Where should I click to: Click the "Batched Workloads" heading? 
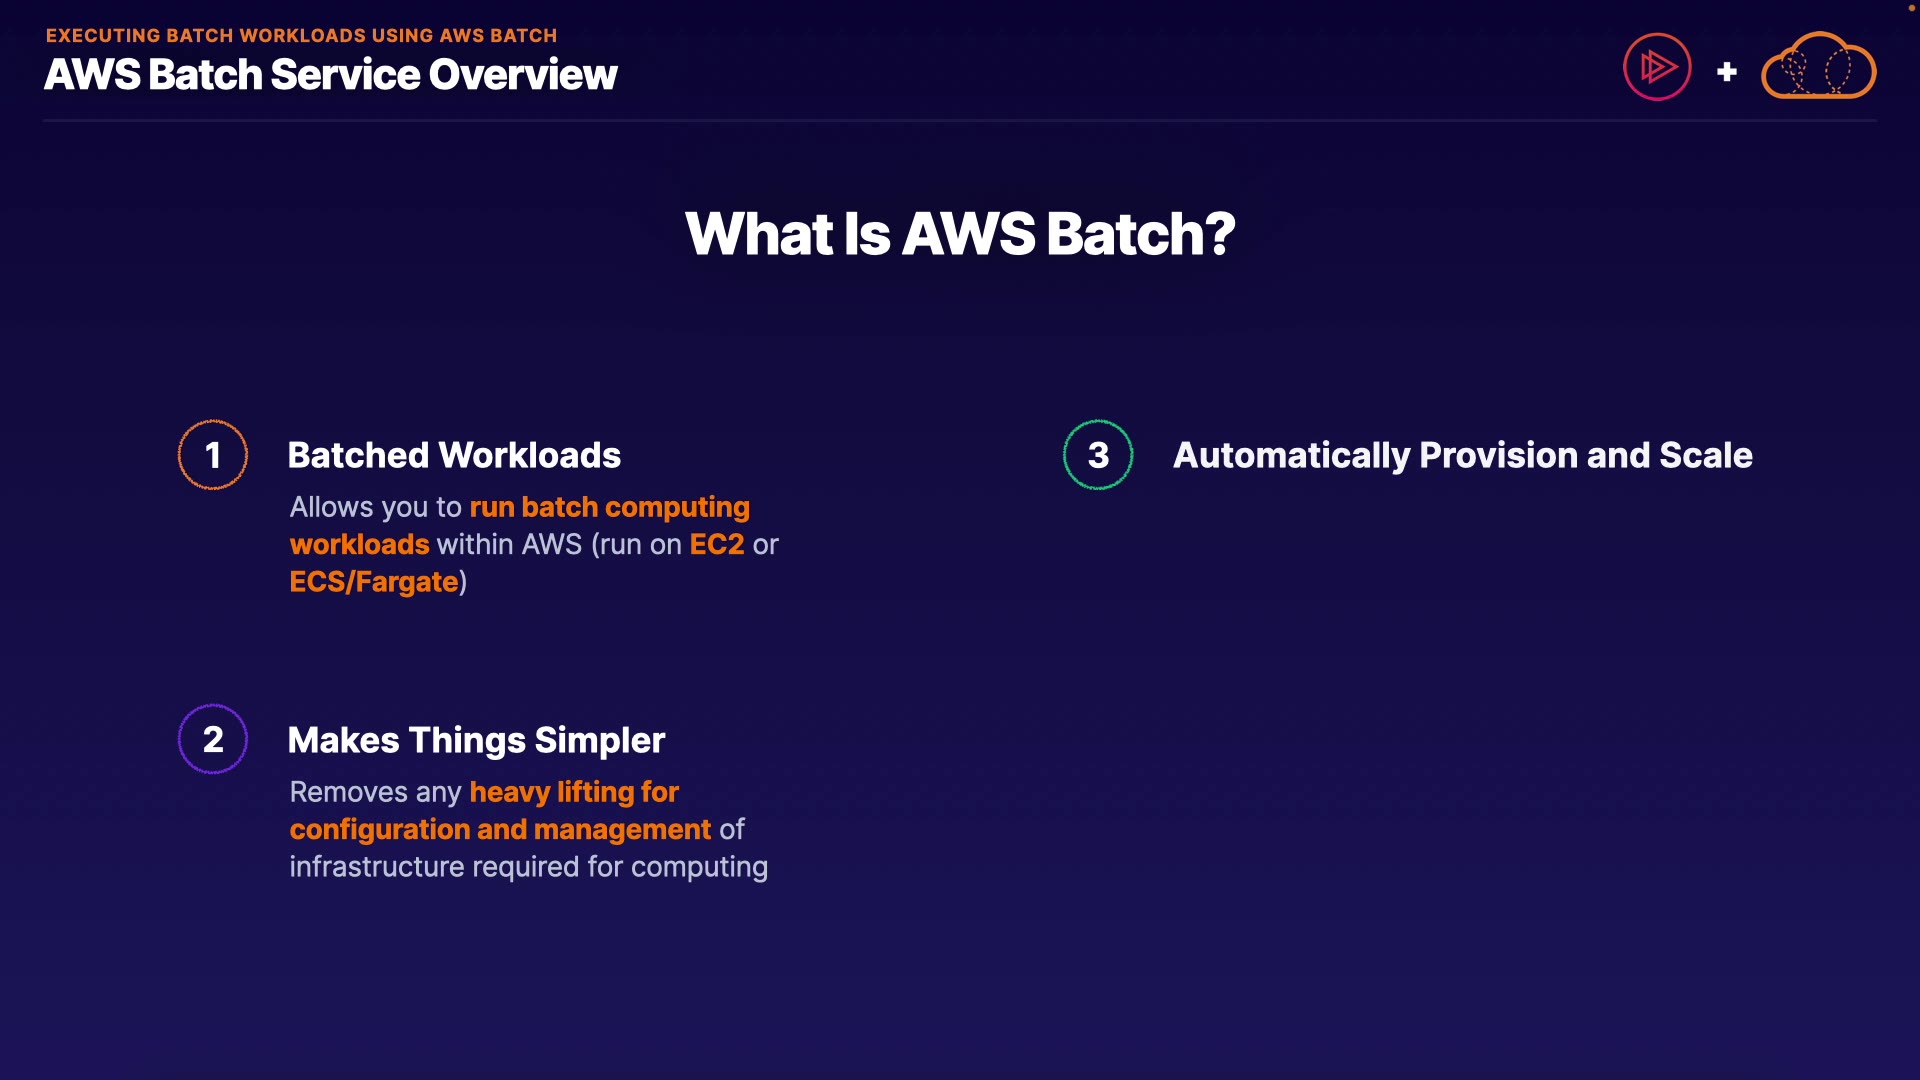[x=454, y=455]
